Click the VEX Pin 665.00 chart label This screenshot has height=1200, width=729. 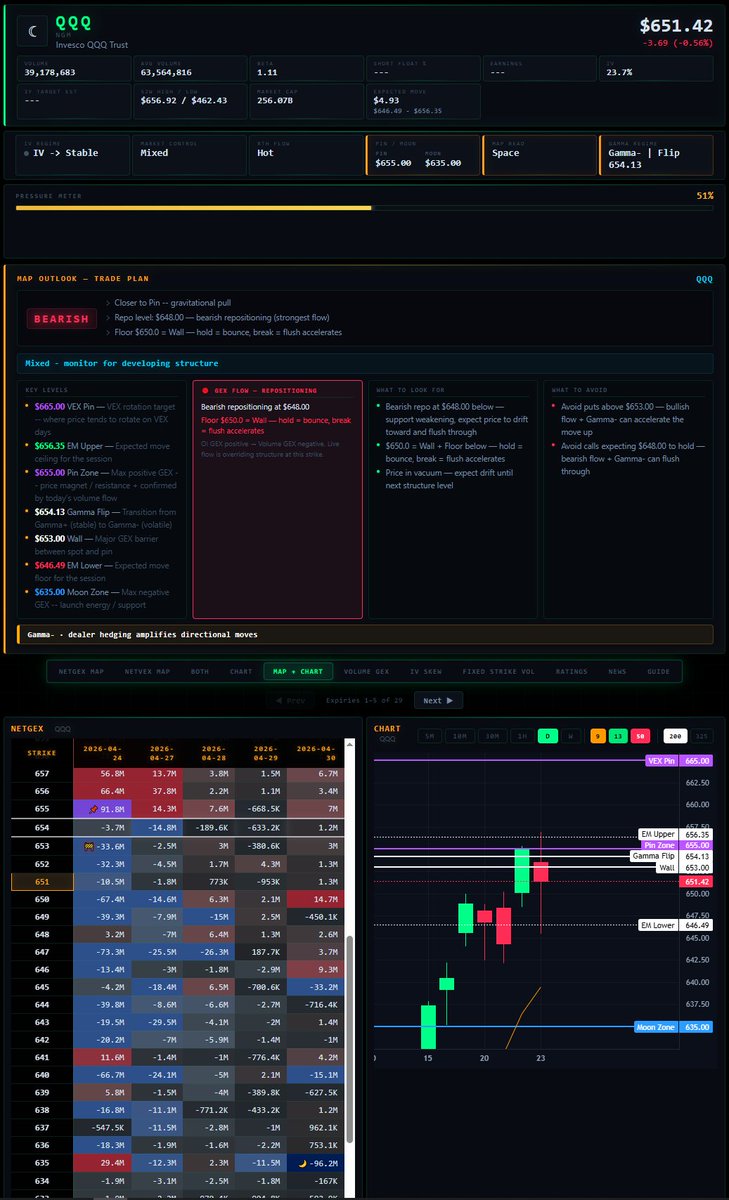coord(681,761)
